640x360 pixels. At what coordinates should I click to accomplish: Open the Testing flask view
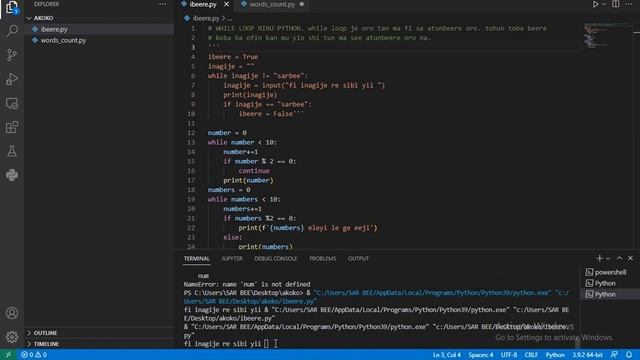tap(12, 151)
